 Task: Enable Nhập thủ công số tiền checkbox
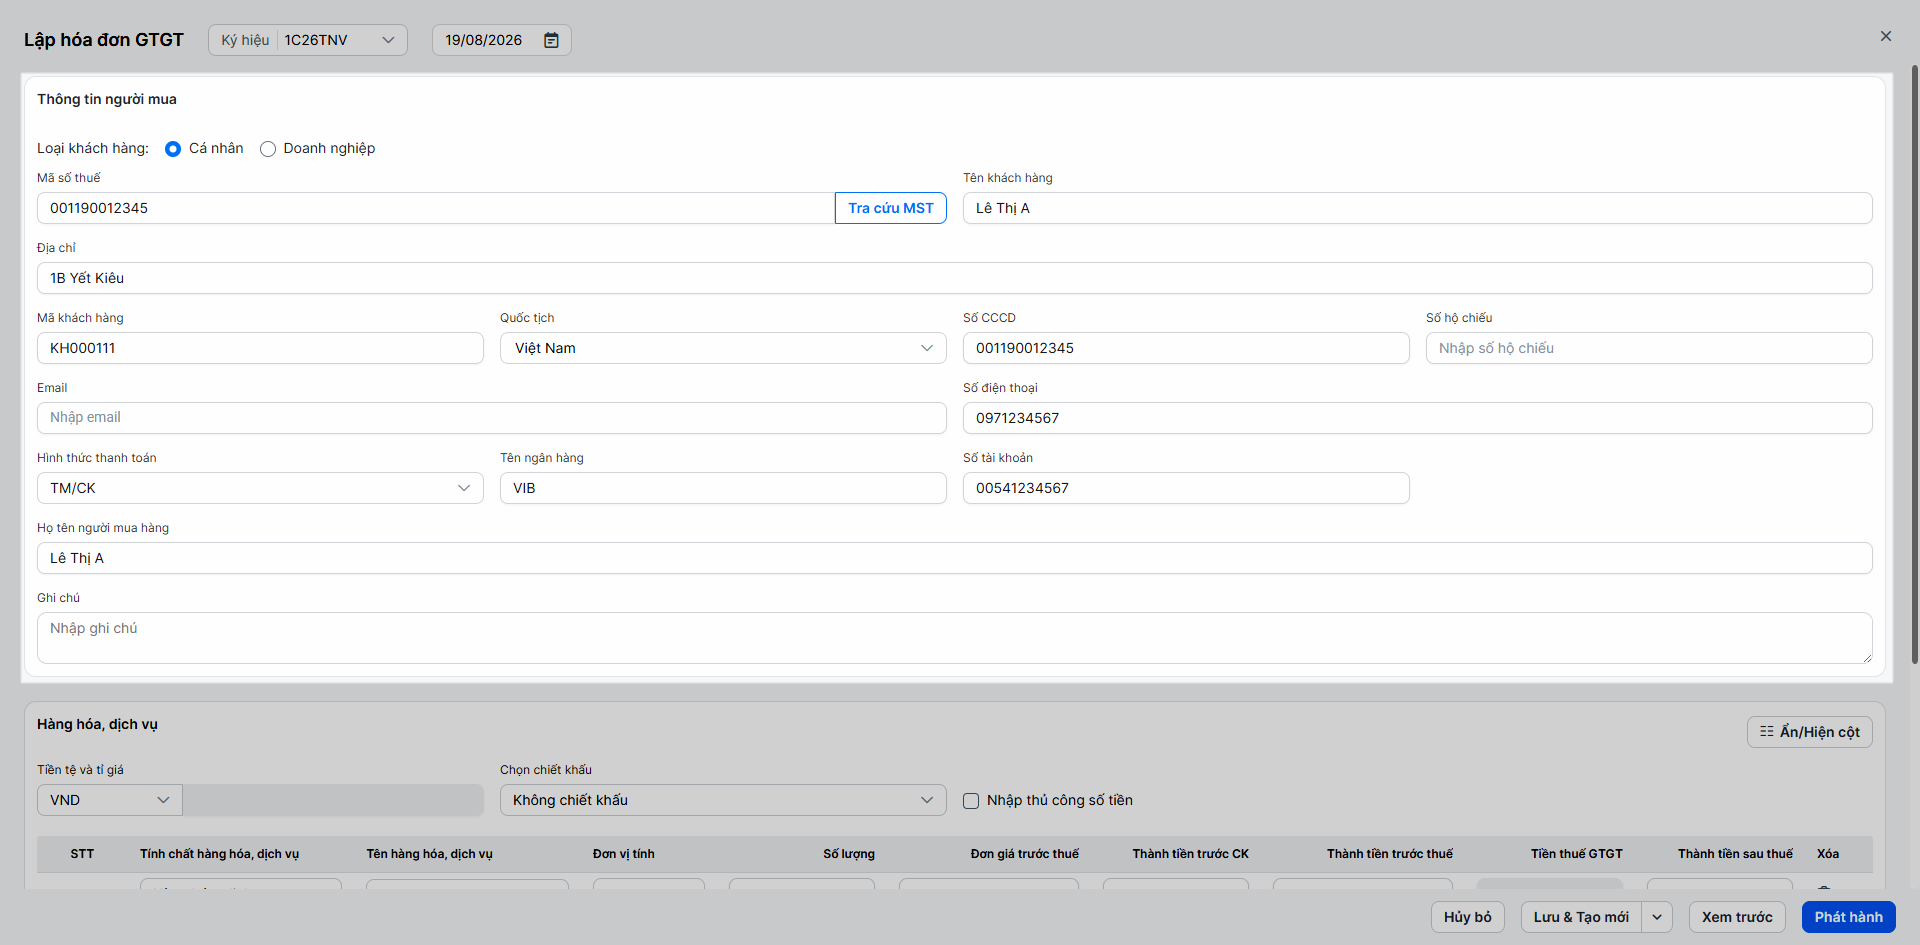pos(971,801)
